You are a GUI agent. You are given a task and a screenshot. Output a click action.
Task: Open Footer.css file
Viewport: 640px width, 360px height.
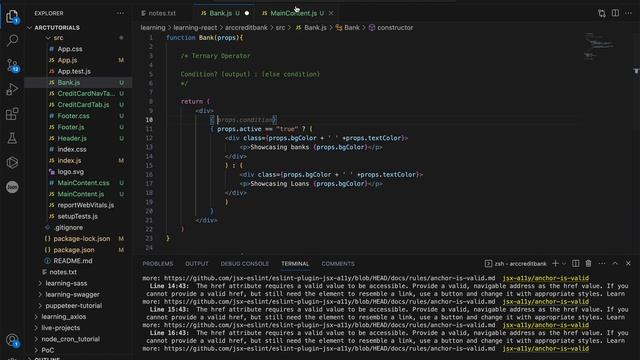pos(73,116)
